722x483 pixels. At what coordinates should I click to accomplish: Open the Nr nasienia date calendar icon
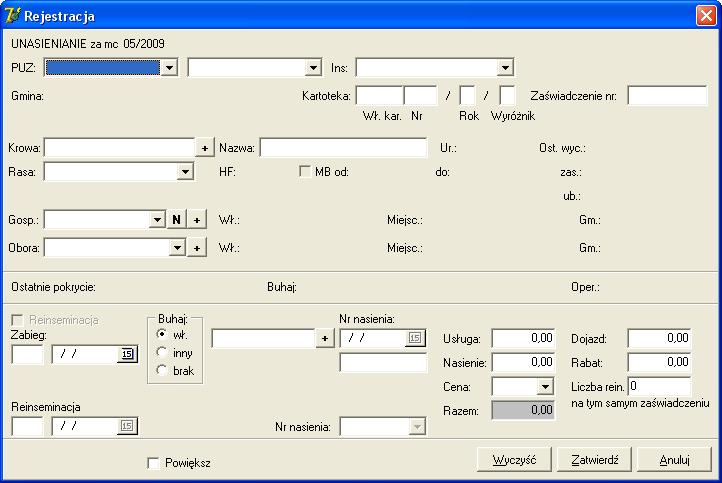point(415,338)
